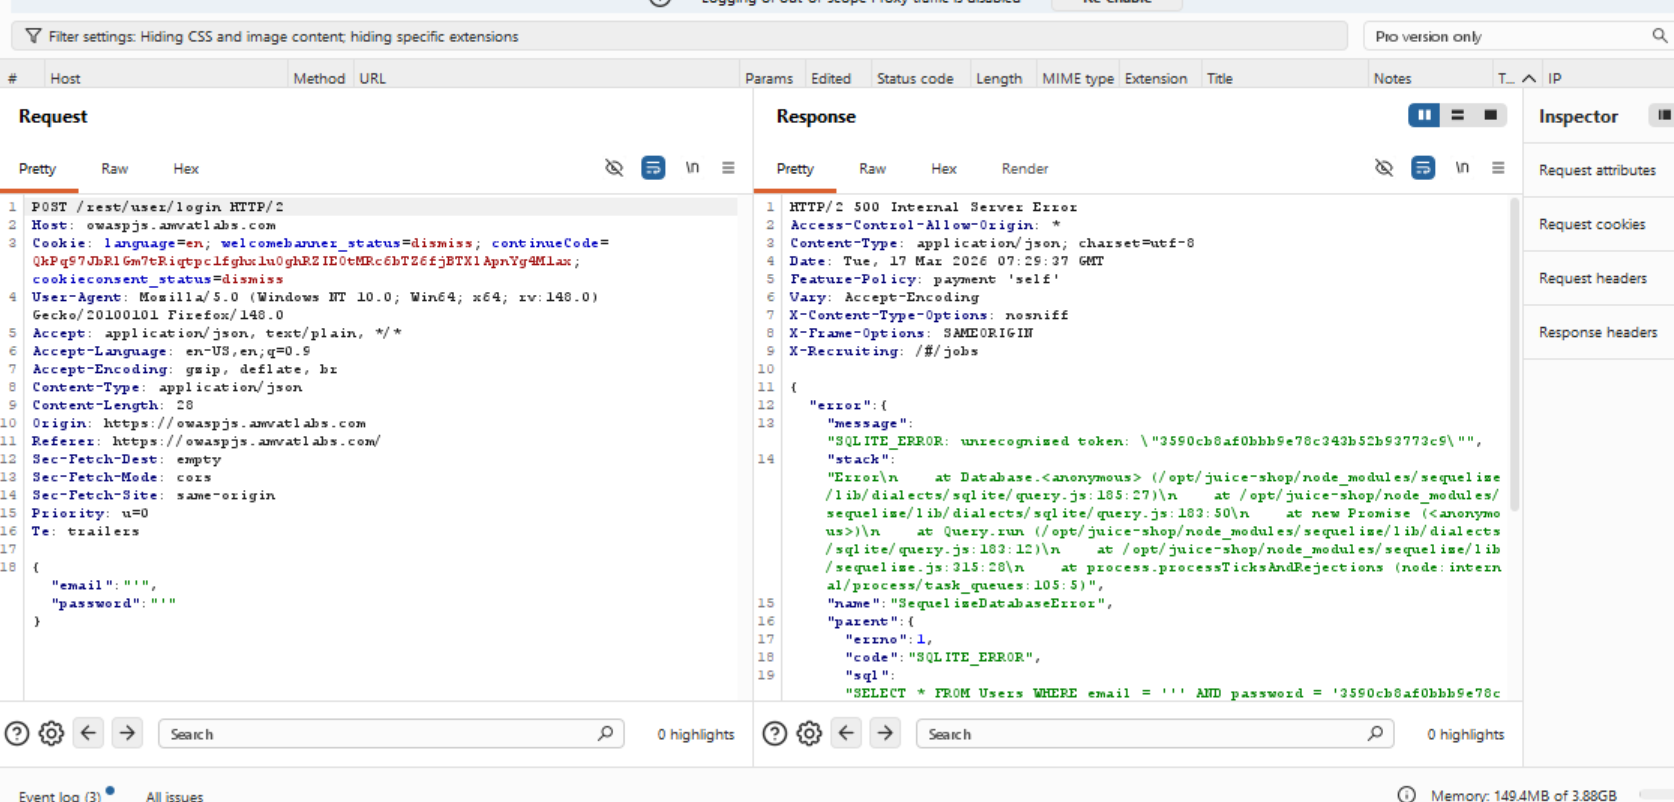Switch to the Render tab in Response
The height and width of the screenshot is (802, 1674).
click(x=1024, y=169)
